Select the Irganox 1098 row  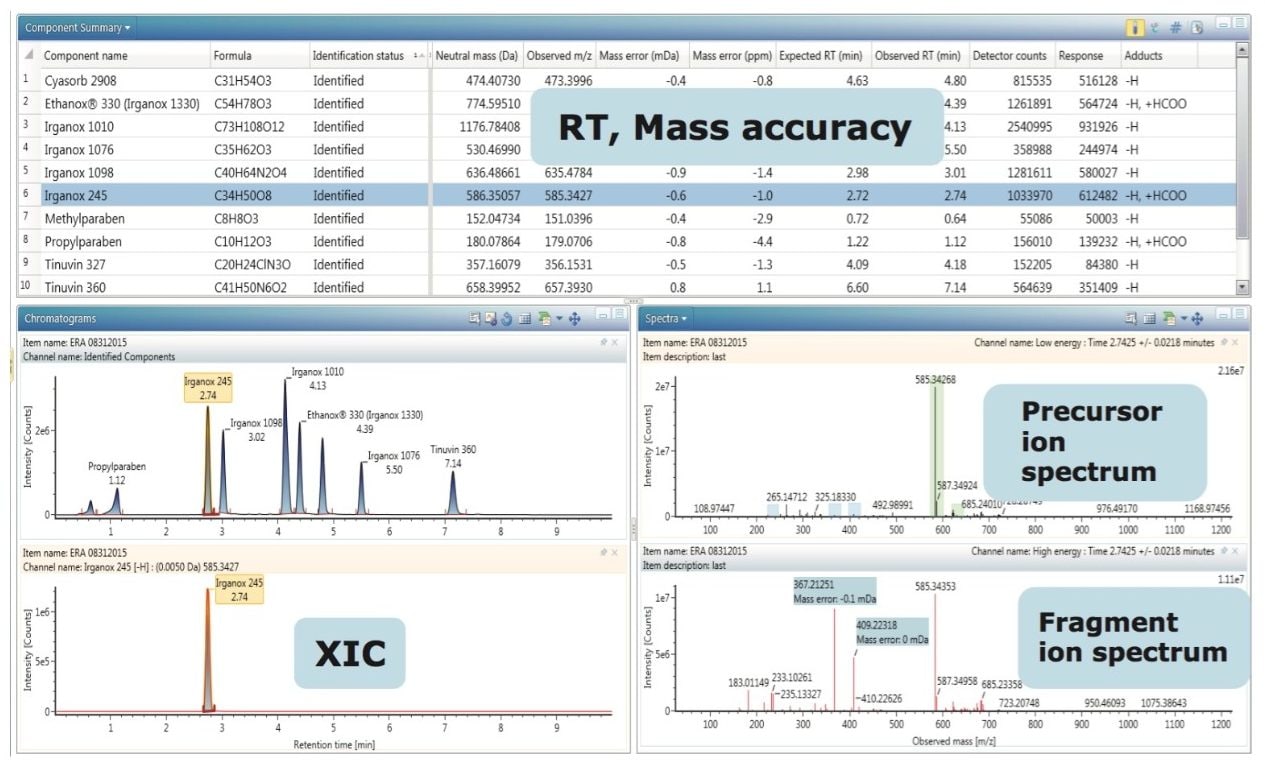click(x=627, y=172)
